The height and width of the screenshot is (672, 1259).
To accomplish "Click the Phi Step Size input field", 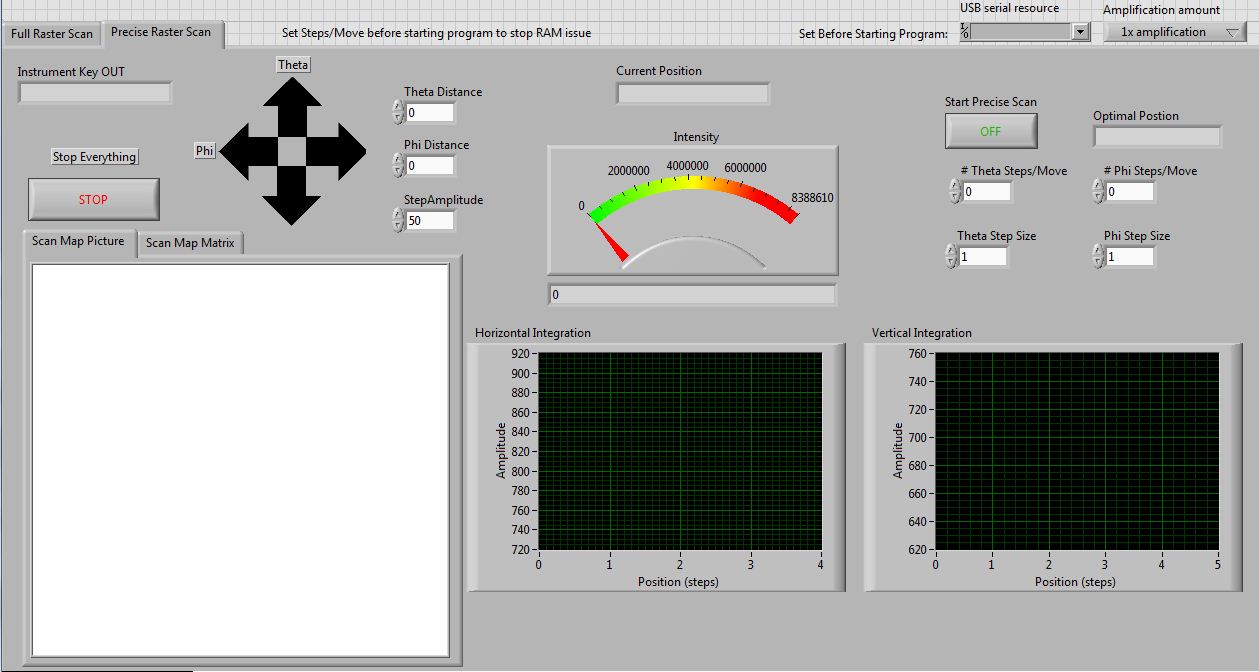I will pos(1130,257).
